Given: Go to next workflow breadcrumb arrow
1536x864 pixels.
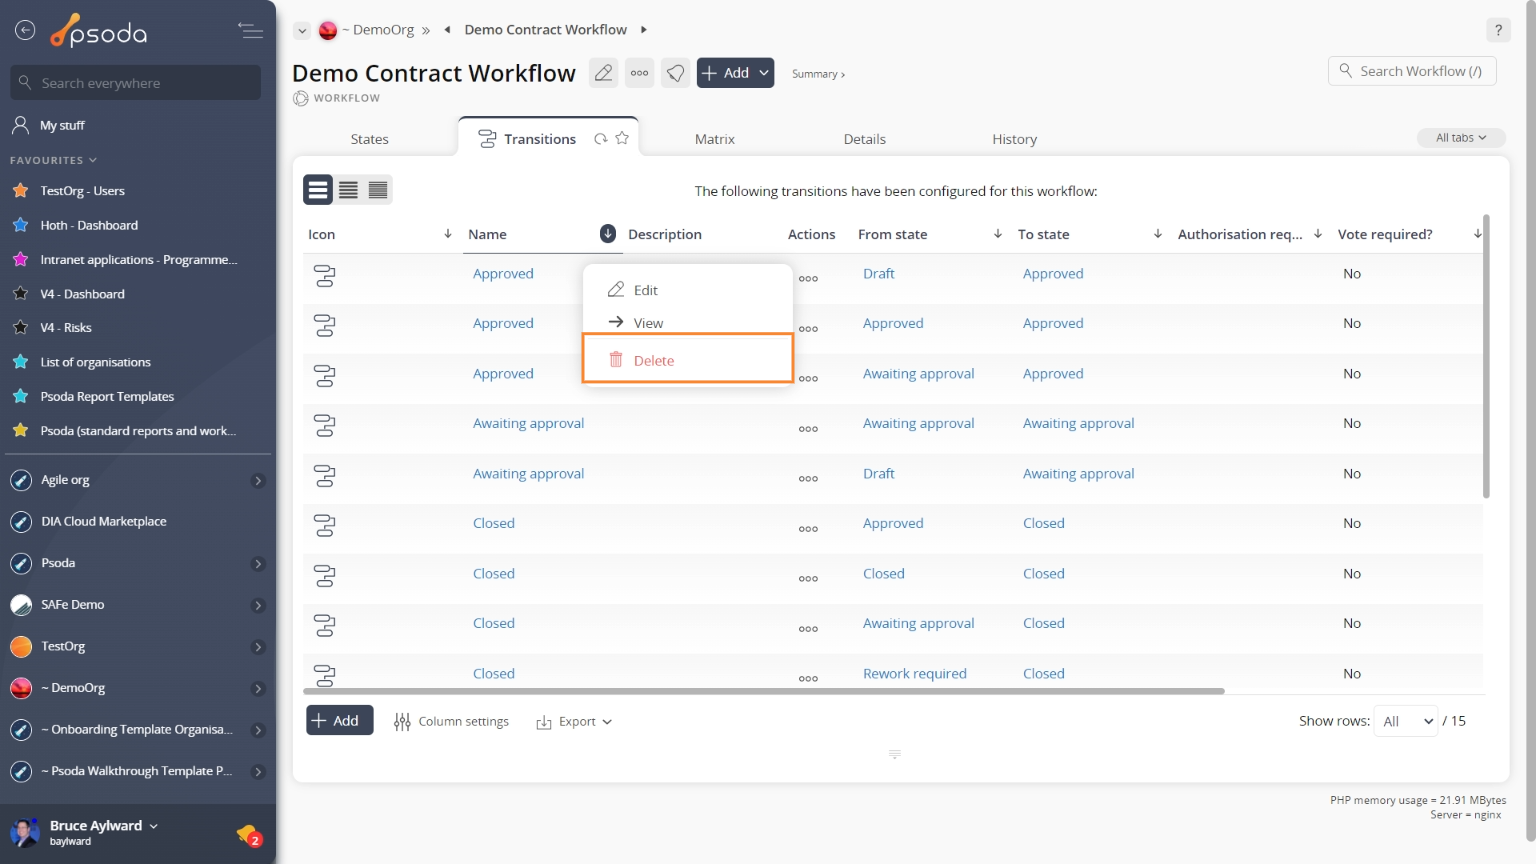Looking at the screenshot, I should tap(643, 30).
